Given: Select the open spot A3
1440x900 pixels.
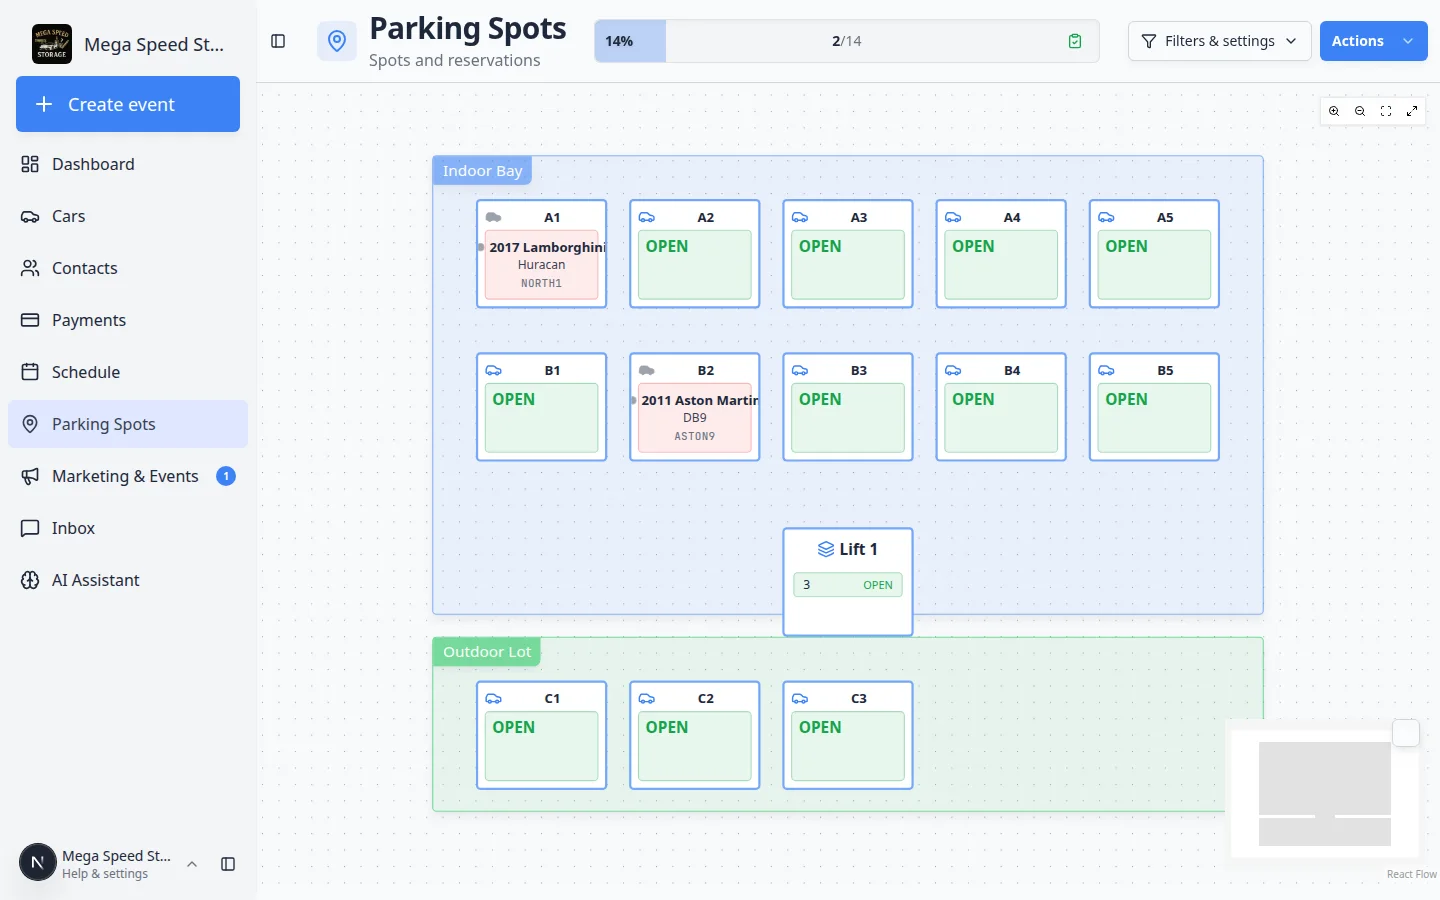Looking at the screenshot, I should (x=848, y=254).
